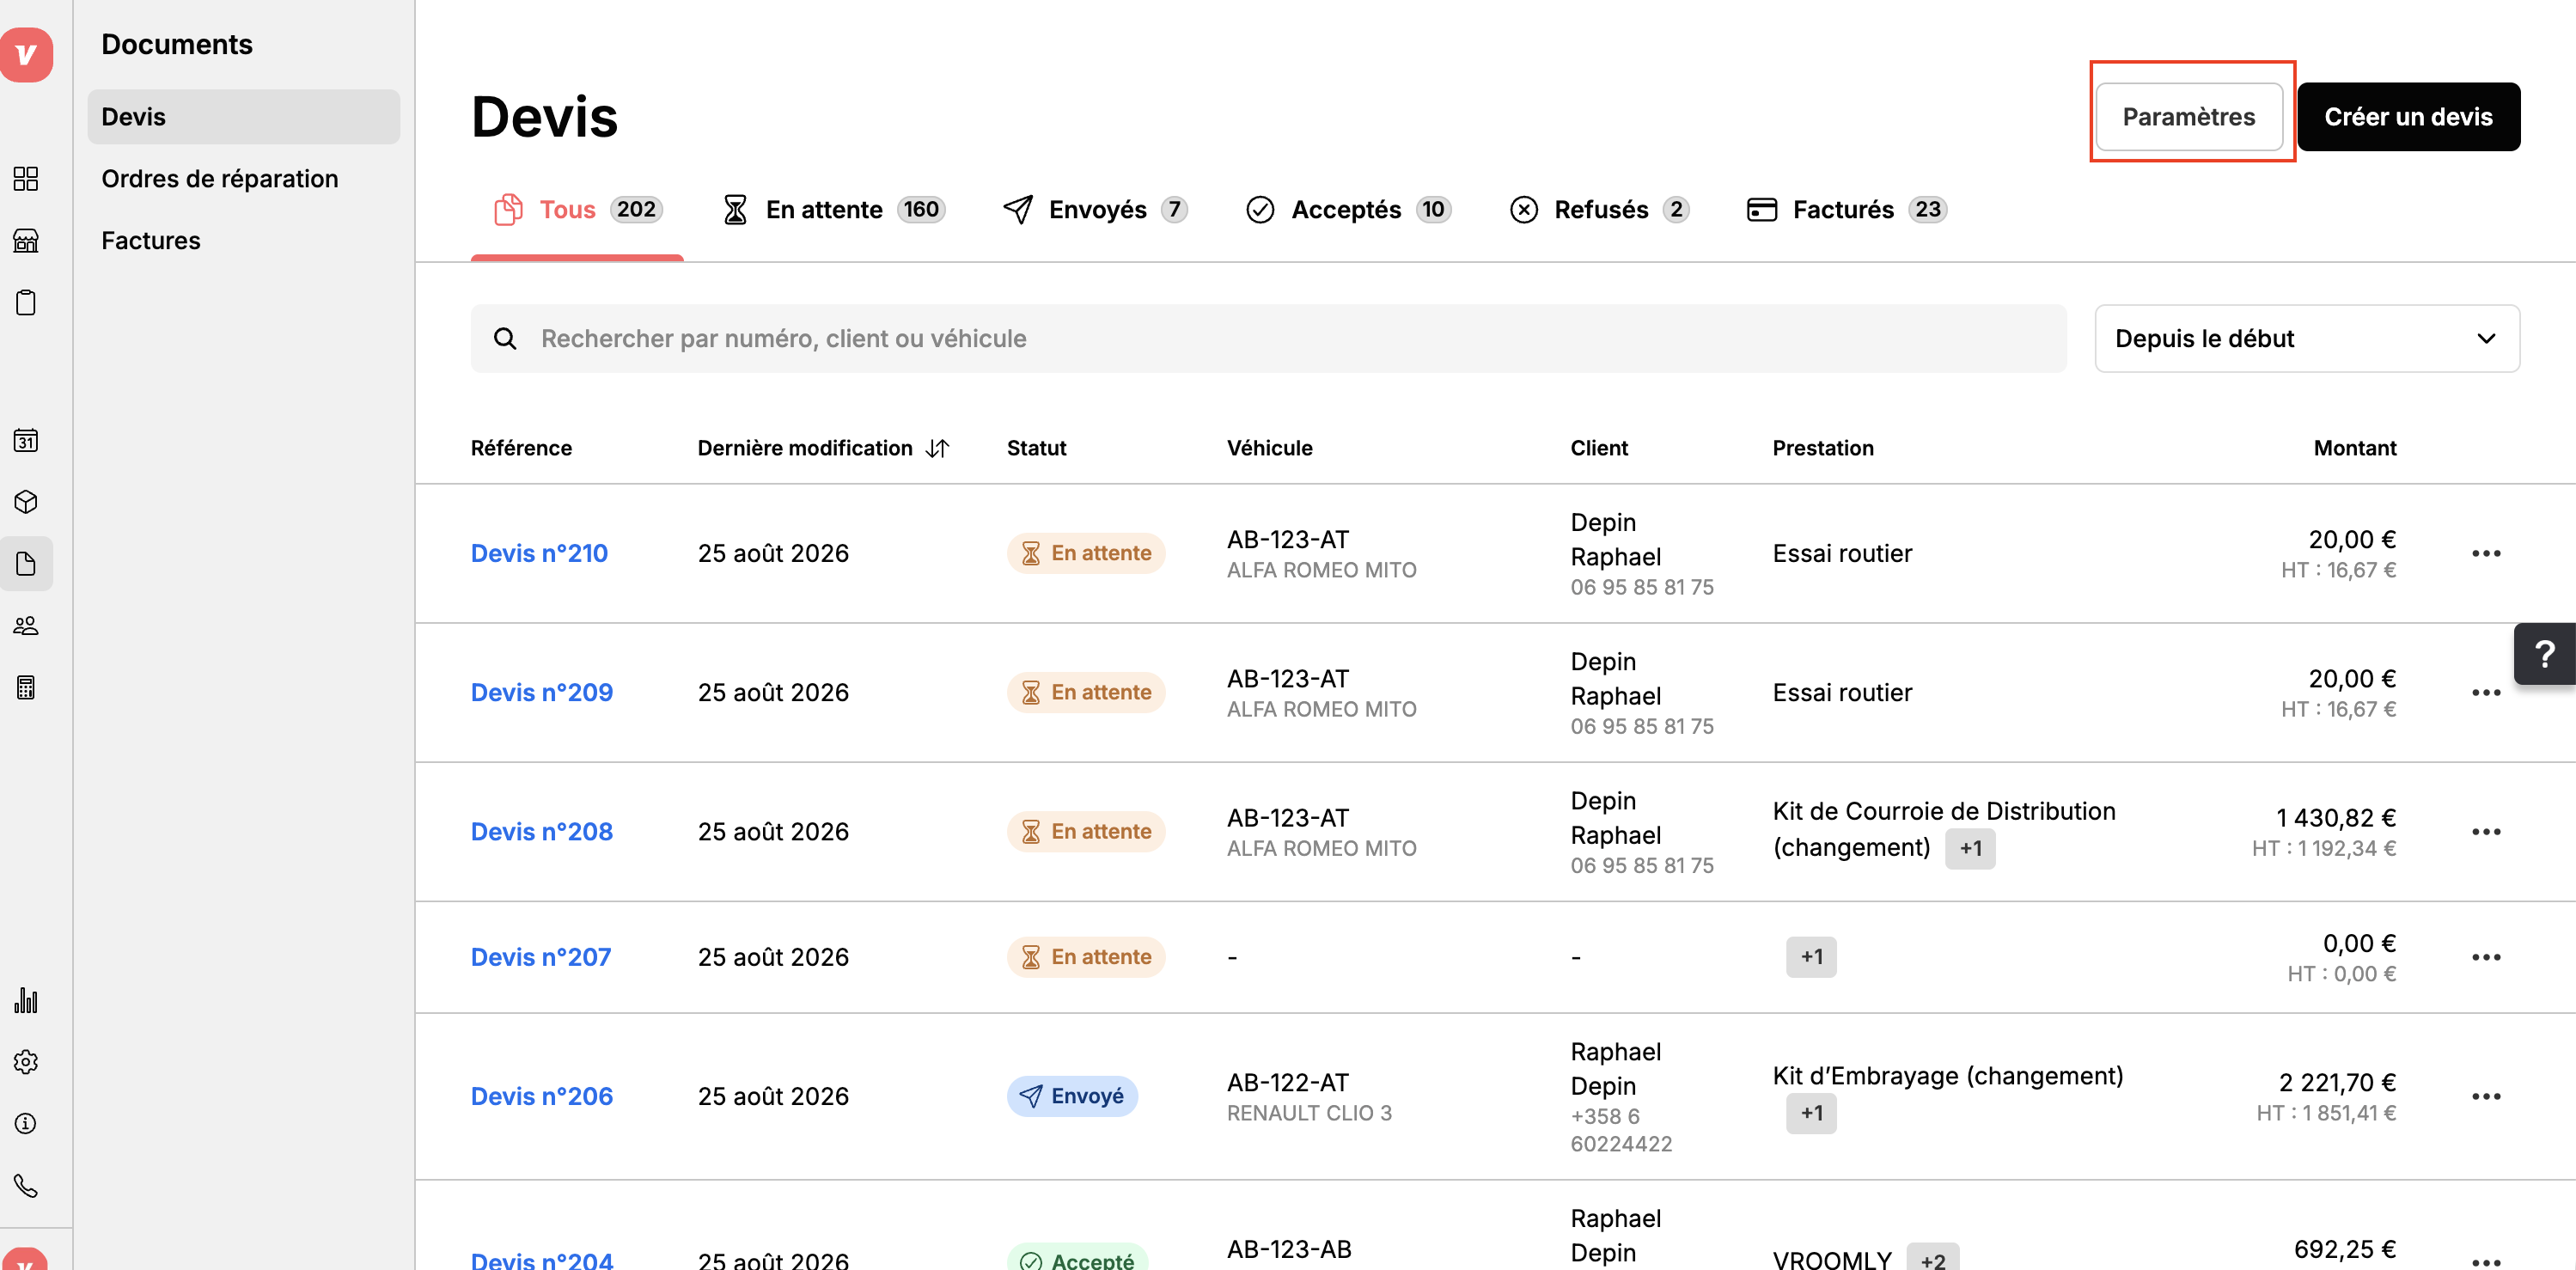Image resolution: width=2576 pixels, height=1270 pixels.
Task: Open the Vroomly logo home icon
Action: (x=26, y=54)
